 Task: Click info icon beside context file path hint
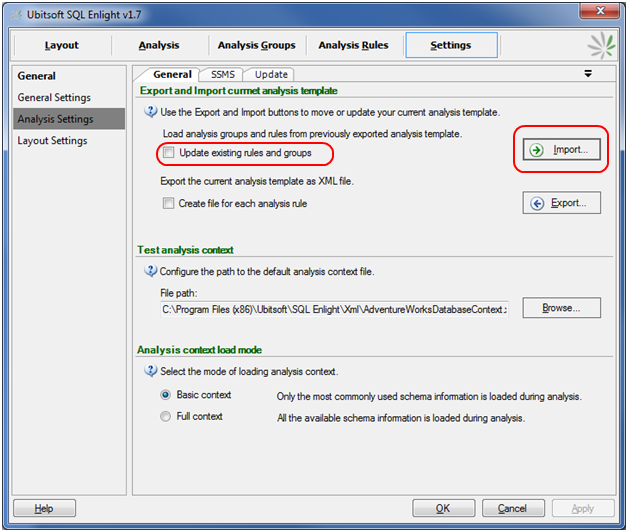(151, 271)
